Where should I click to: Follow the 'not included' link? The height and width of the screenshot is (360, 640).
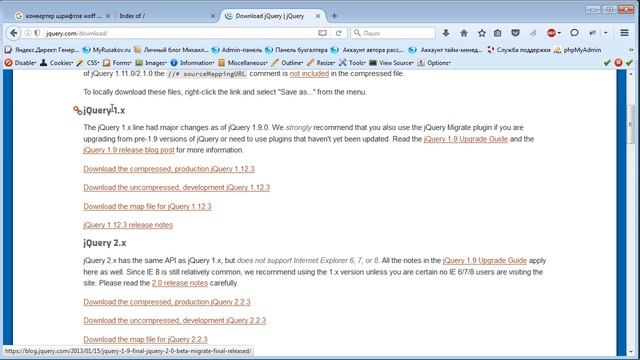pos(309,73)
